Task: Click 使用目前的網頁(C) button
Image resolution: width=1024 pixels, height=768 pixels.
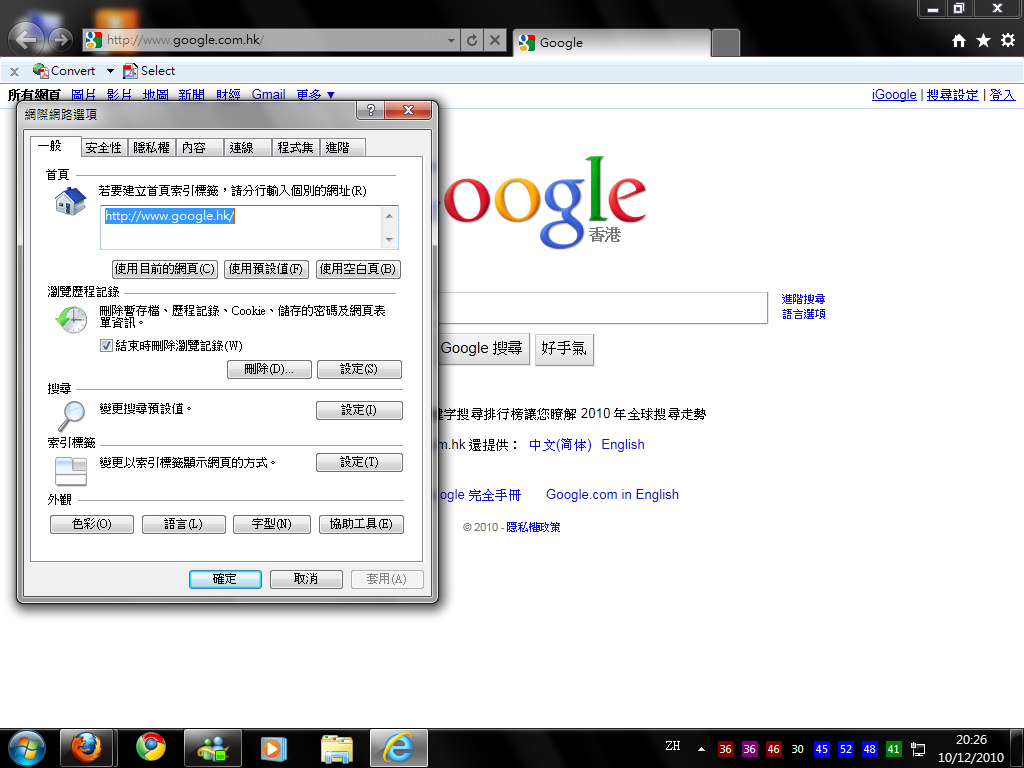Action: [165, 269]
